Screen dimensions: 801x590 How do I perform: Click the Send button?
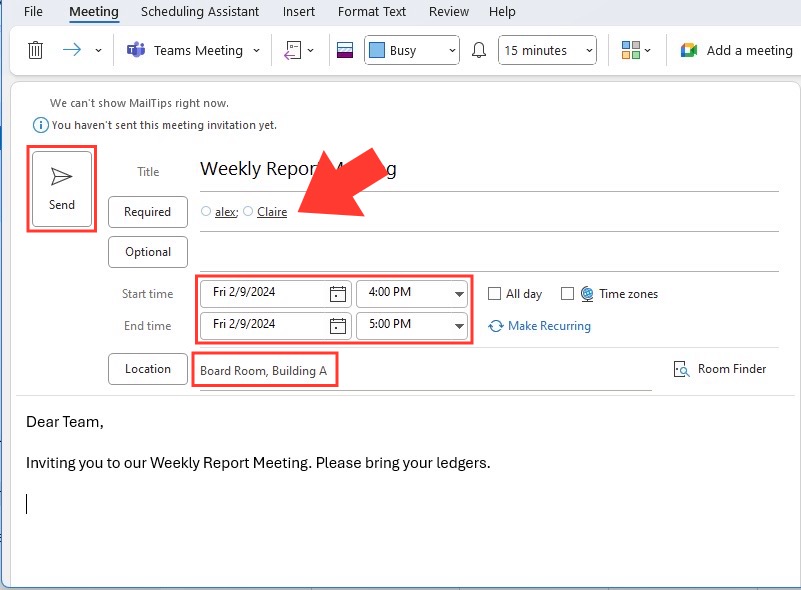(x=62, y=189)
